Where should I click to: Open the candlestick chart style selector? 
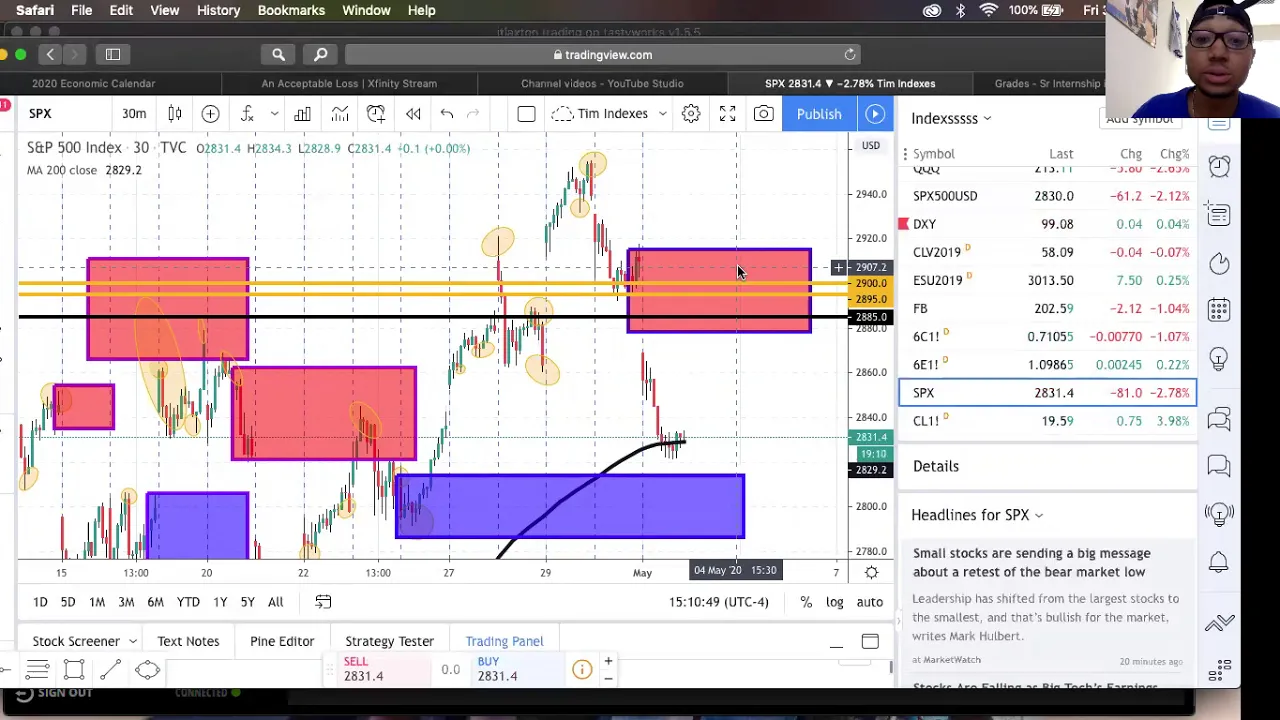[175, 114]
